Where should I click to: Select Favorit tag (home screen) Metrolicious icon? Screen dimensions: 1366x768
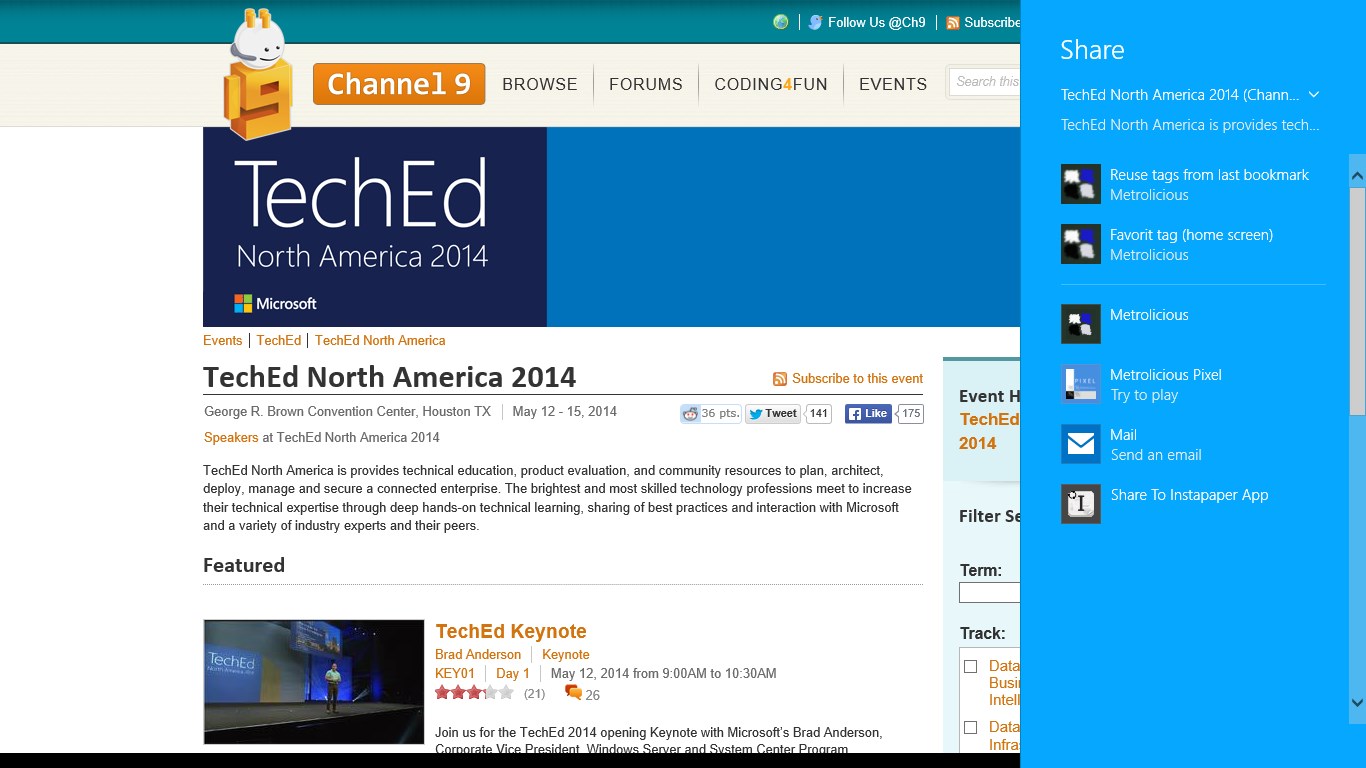click(x=1081, y=244)
